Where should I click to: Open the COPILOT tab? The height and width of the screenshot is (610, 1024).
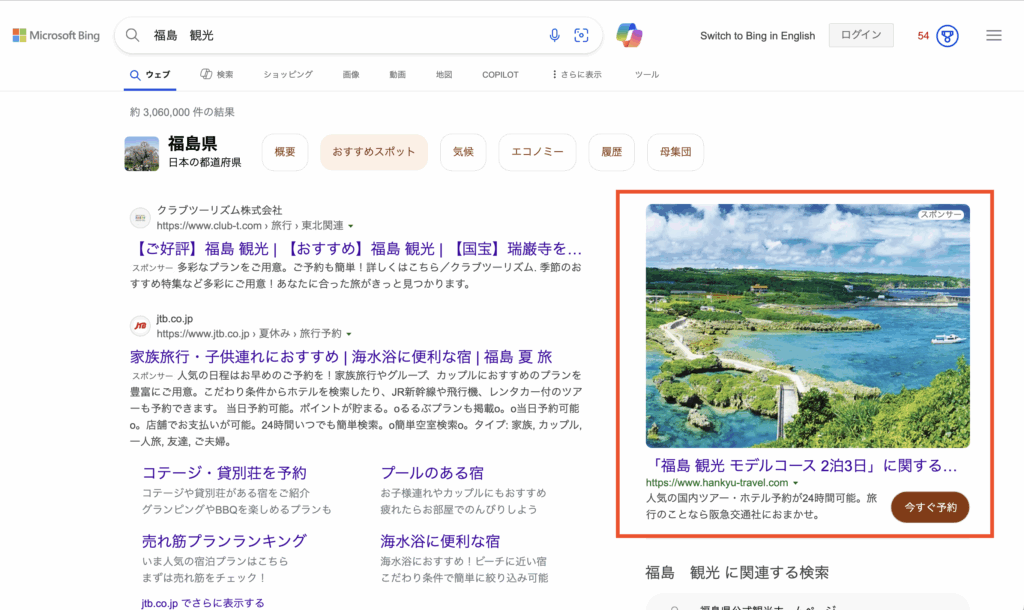coord(500,74)
